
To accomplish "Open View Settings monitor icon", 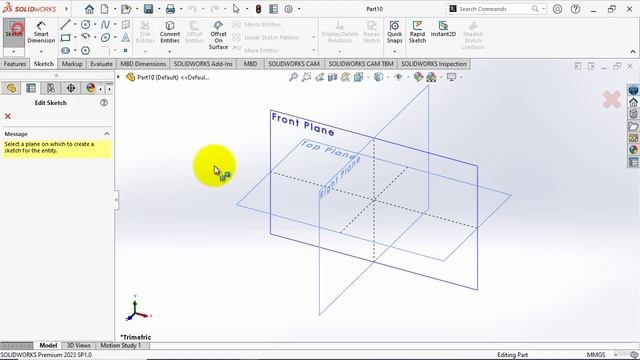I will point(451,77).
